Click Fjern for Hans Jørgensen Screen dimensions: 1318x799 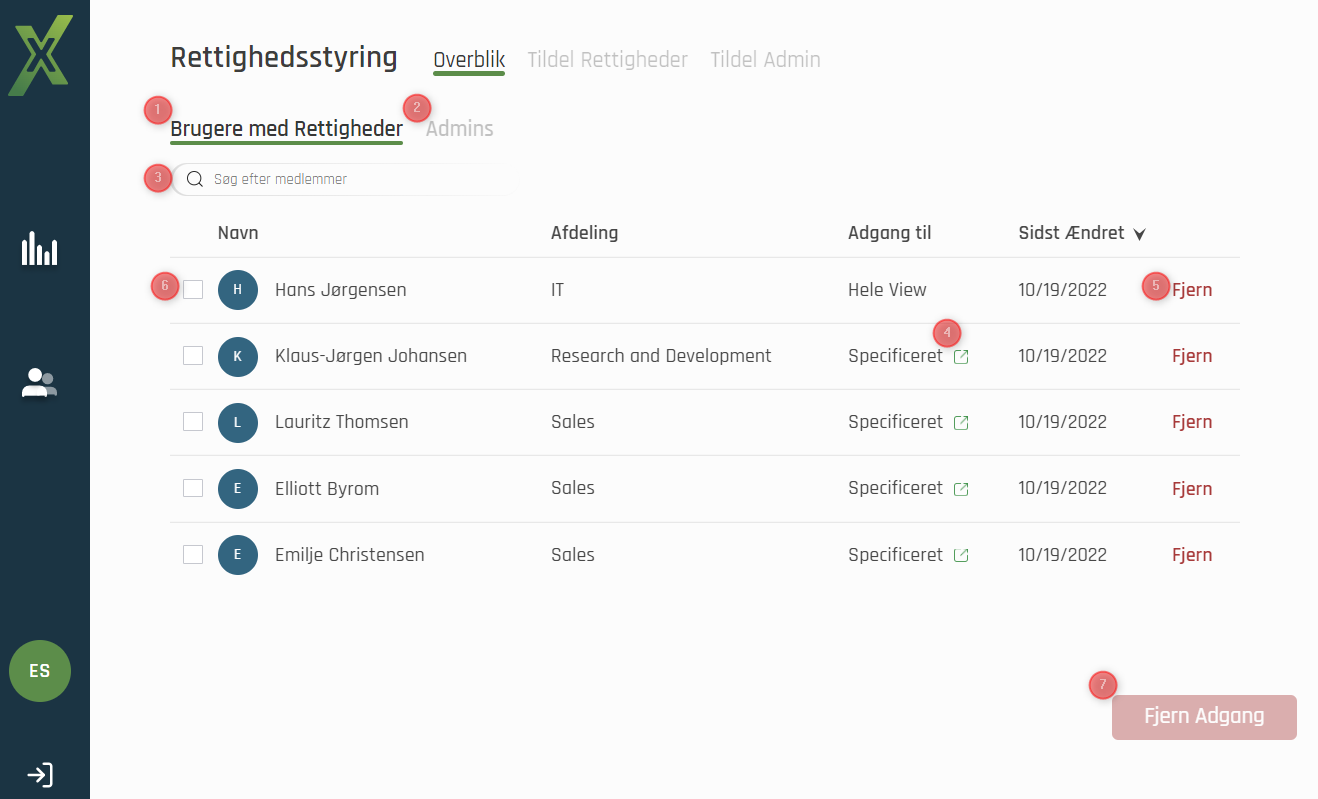1192,290
